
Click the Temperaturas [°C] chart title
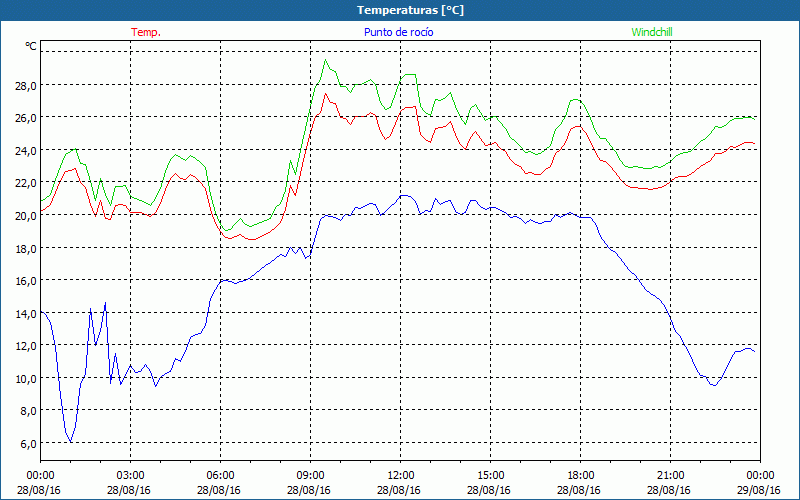pos(410,10)
